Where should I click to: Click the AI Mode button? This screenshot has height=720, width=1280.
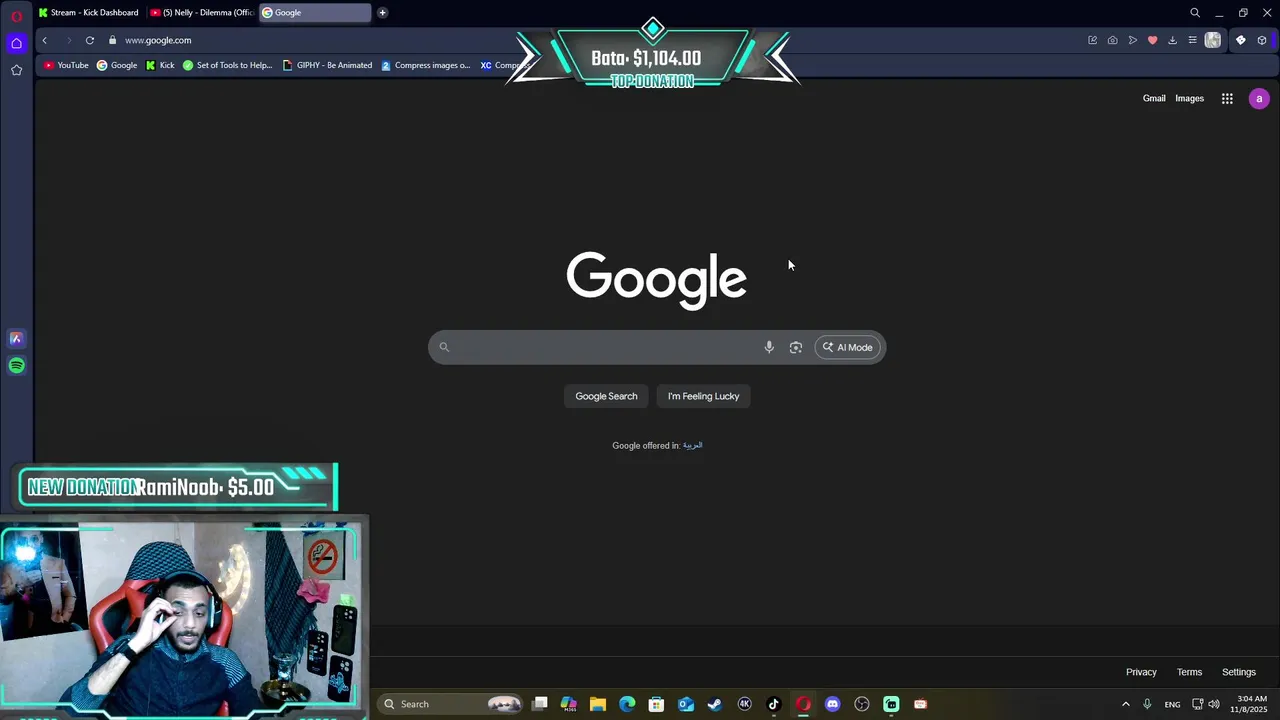pos(848,347)
